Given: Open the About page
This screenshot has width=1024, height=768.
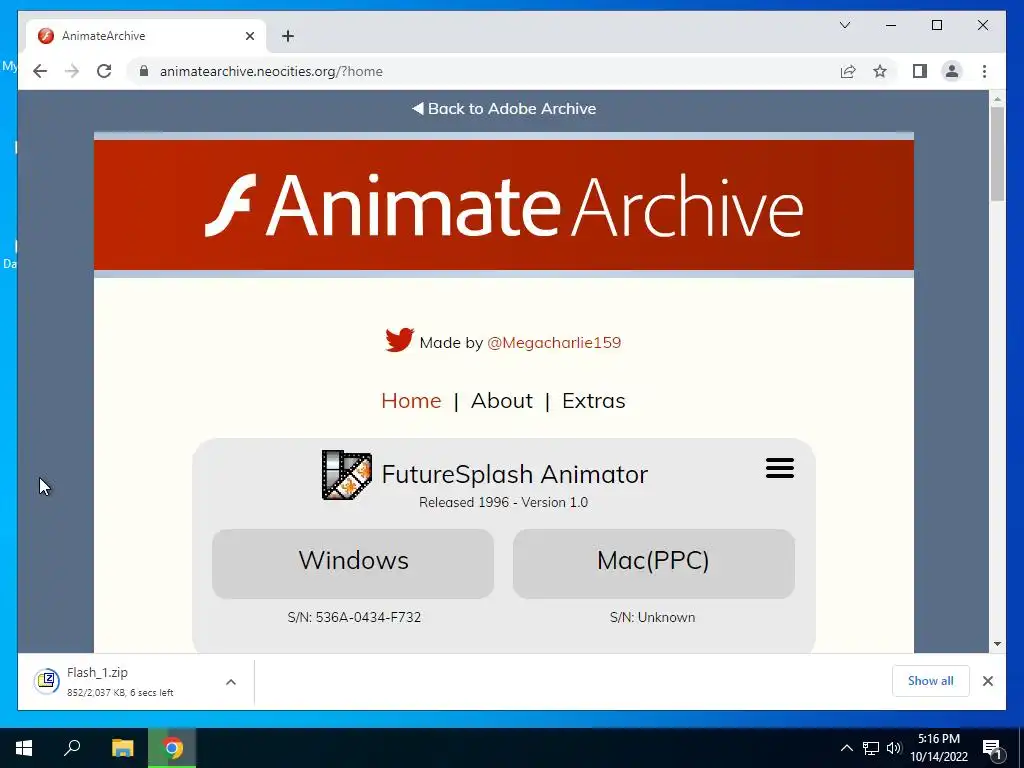Looking at the screenshot, I should click(x=502, y=400).
